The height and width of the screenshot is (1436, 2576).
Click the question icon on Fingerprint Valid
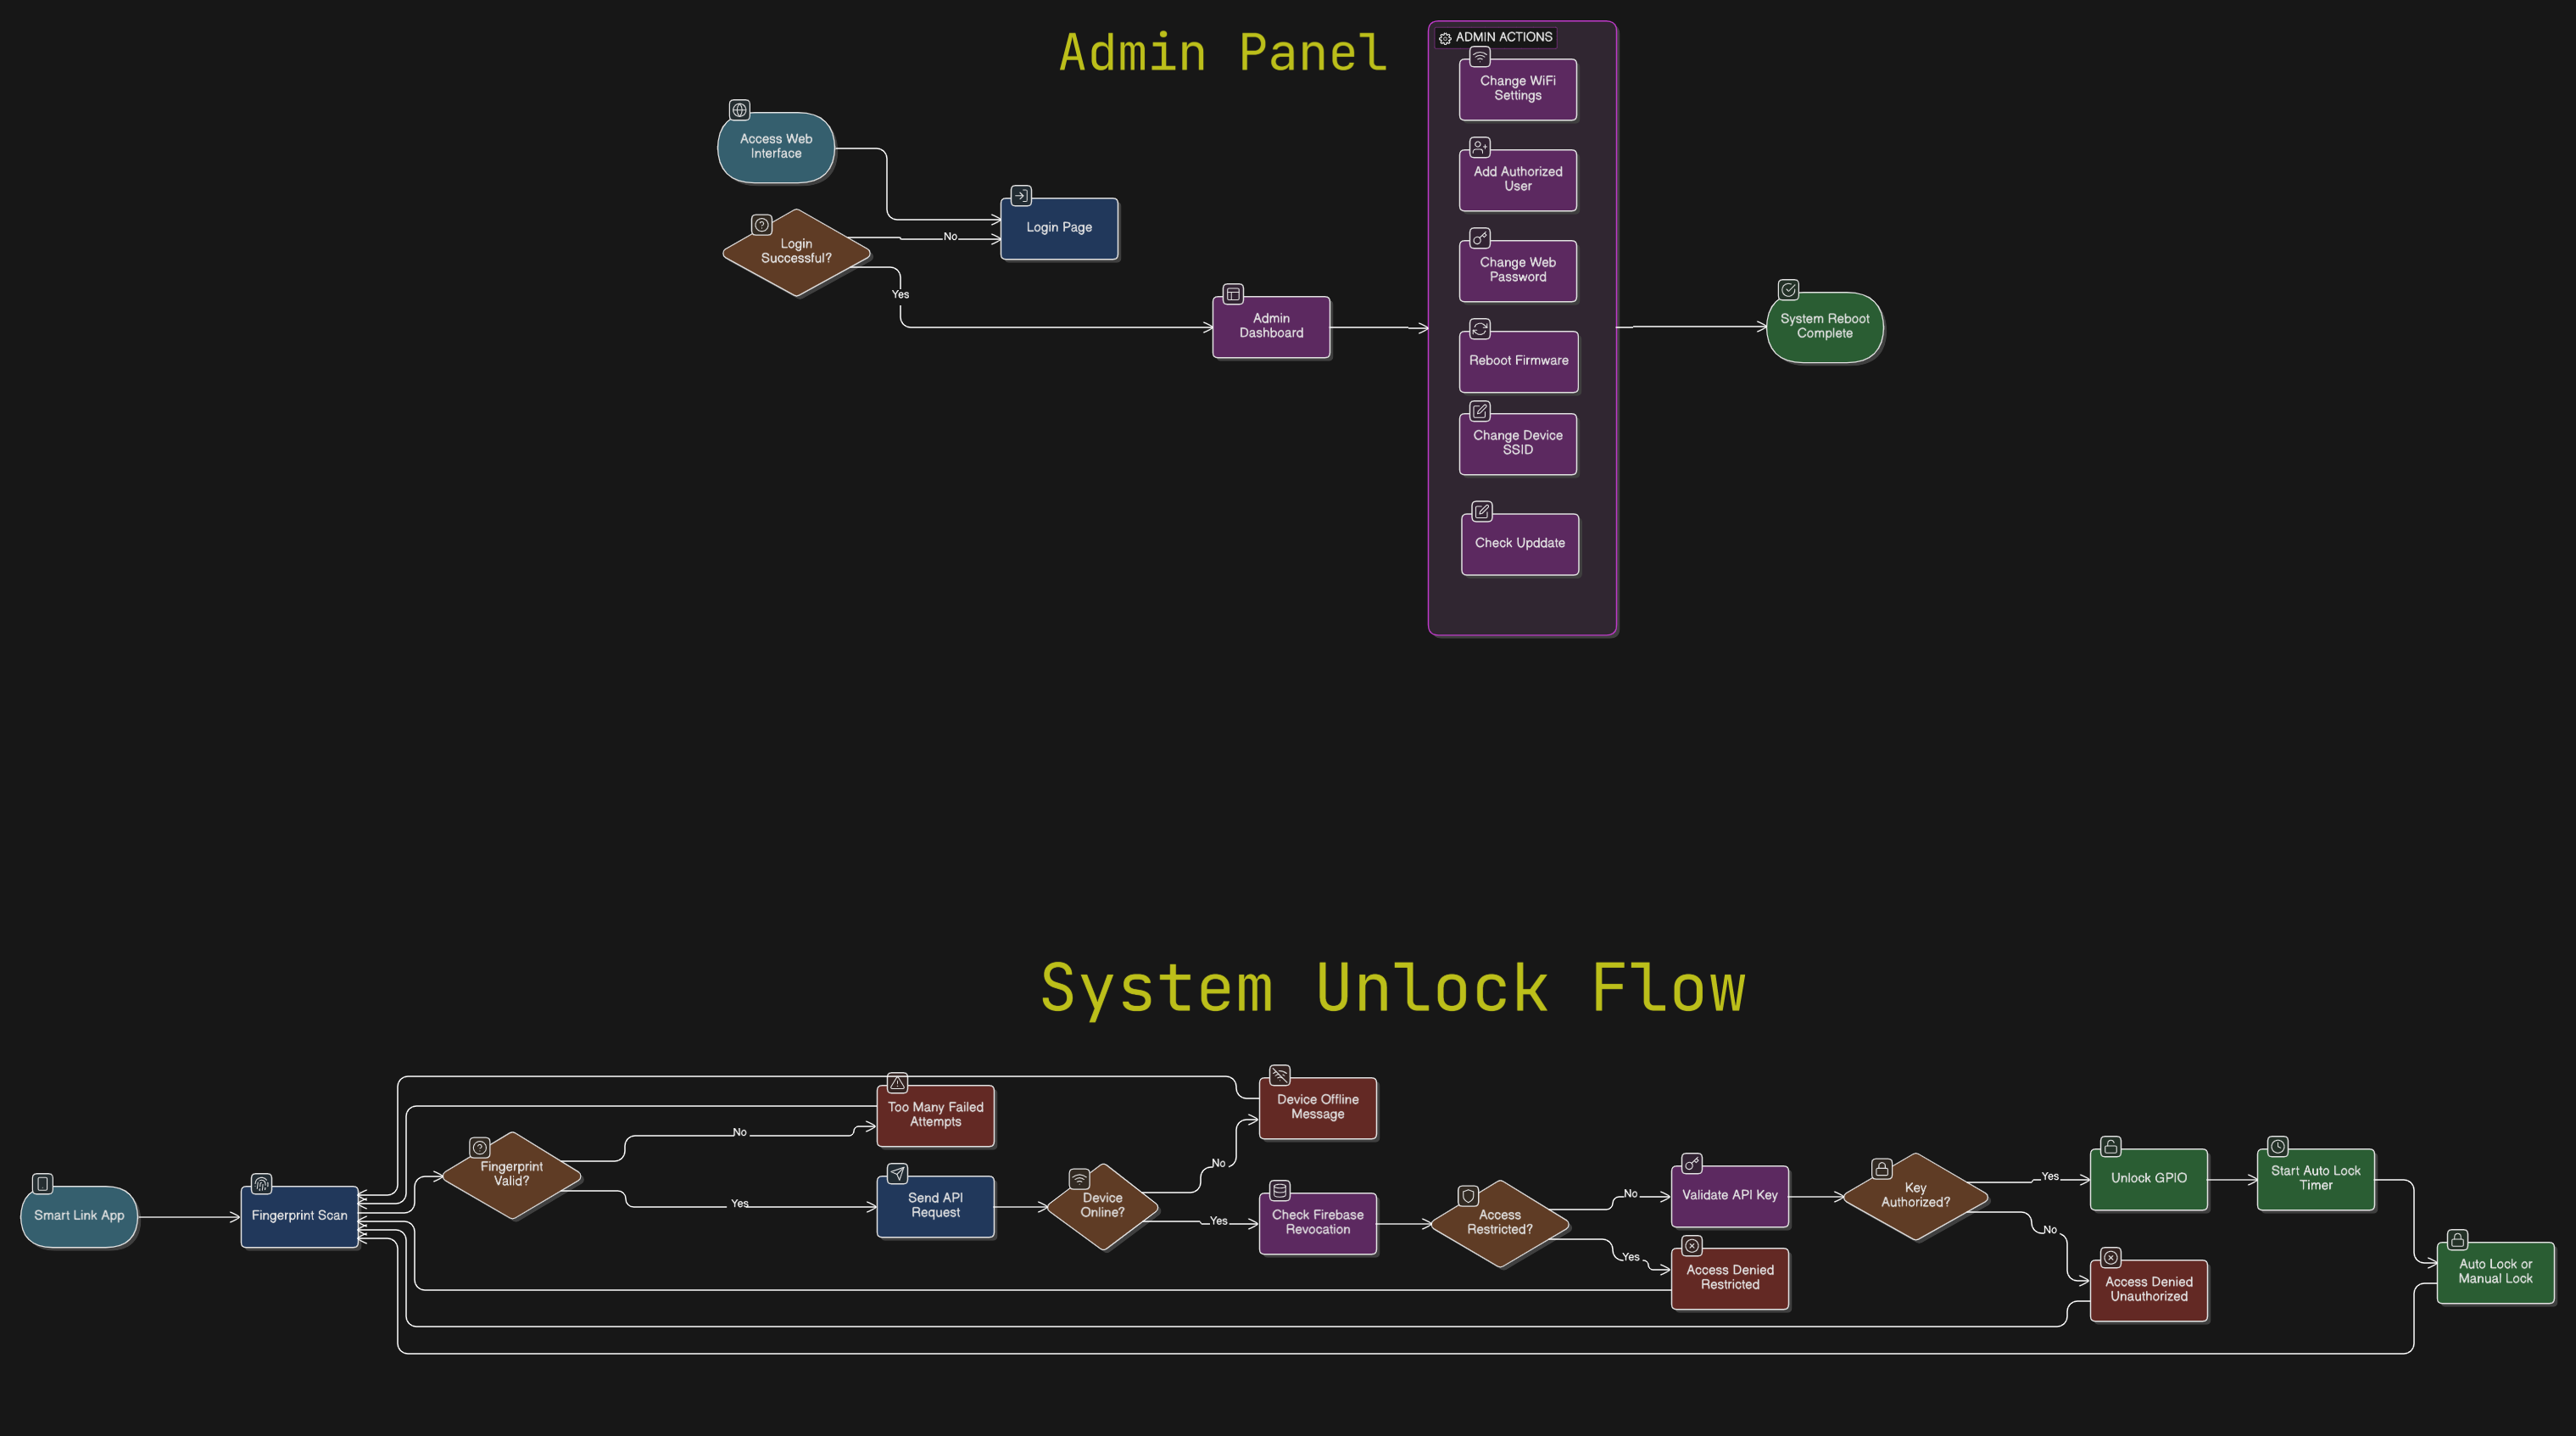[480, 1148]
